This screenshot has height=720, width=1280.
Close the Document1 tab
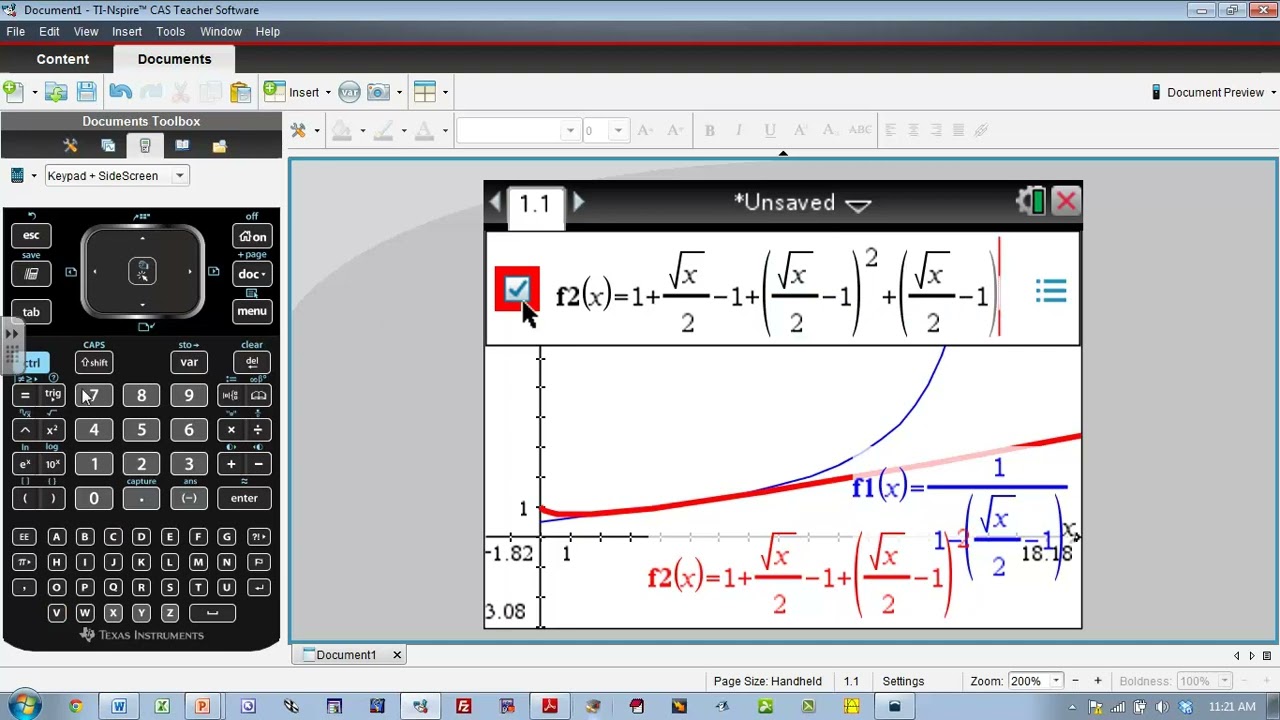(x=397, y=655)
